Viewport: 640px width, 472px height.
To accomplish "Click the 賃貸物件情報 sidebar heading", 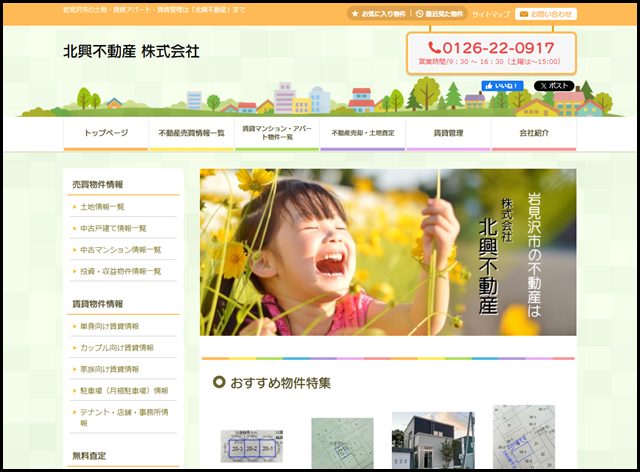I will coord(98,304).
